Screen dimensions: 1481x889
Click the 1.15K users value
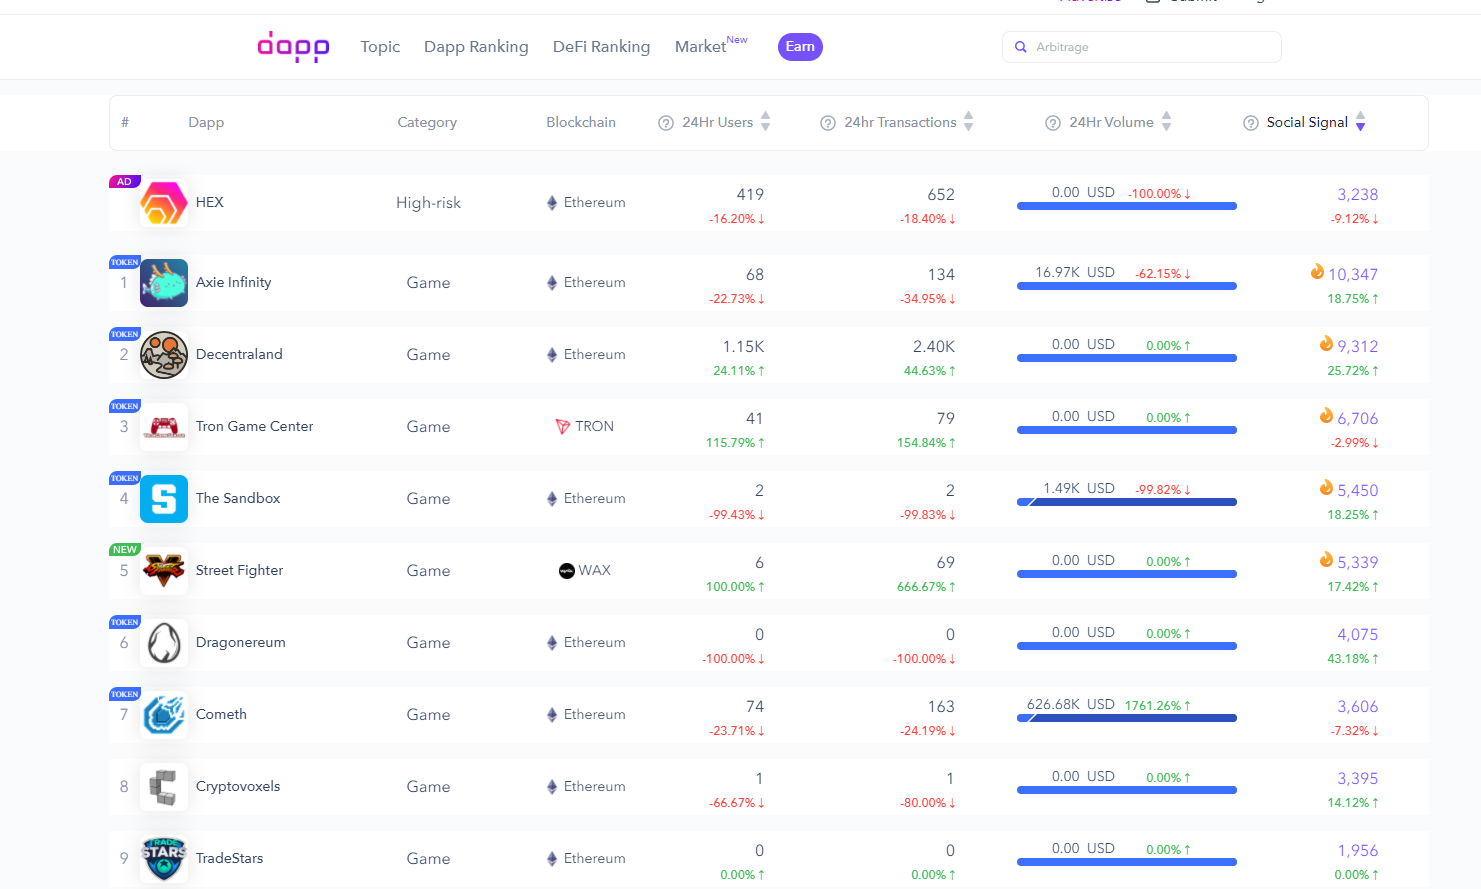743,347
